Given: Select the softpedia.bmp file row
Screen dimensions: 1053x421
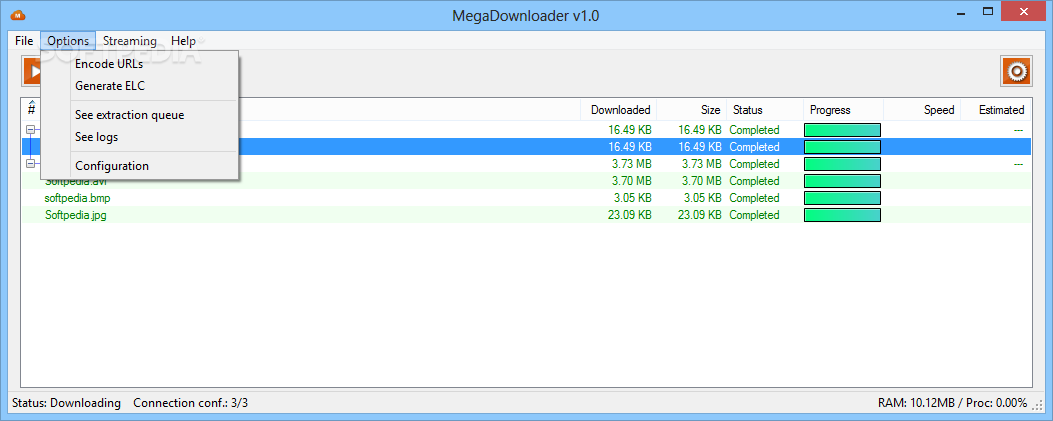Looking at the screenshot, I should [x=526, y=198].
